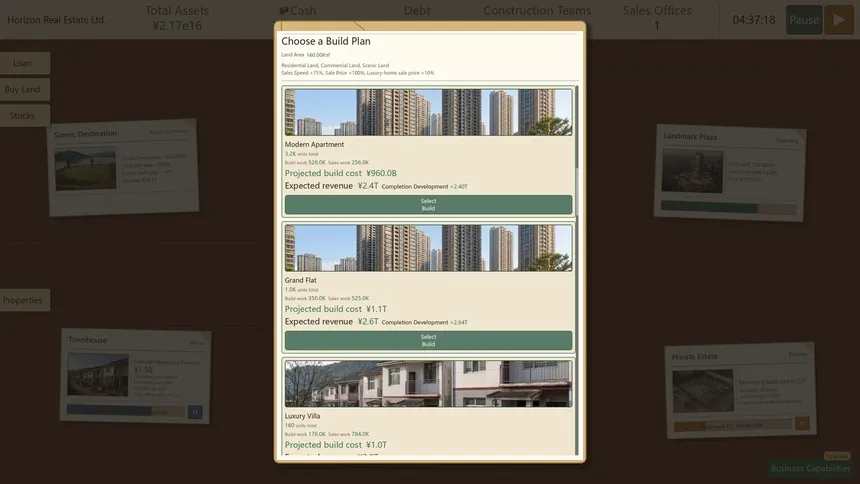Select Build for Modern Apartment

[428, 205]
